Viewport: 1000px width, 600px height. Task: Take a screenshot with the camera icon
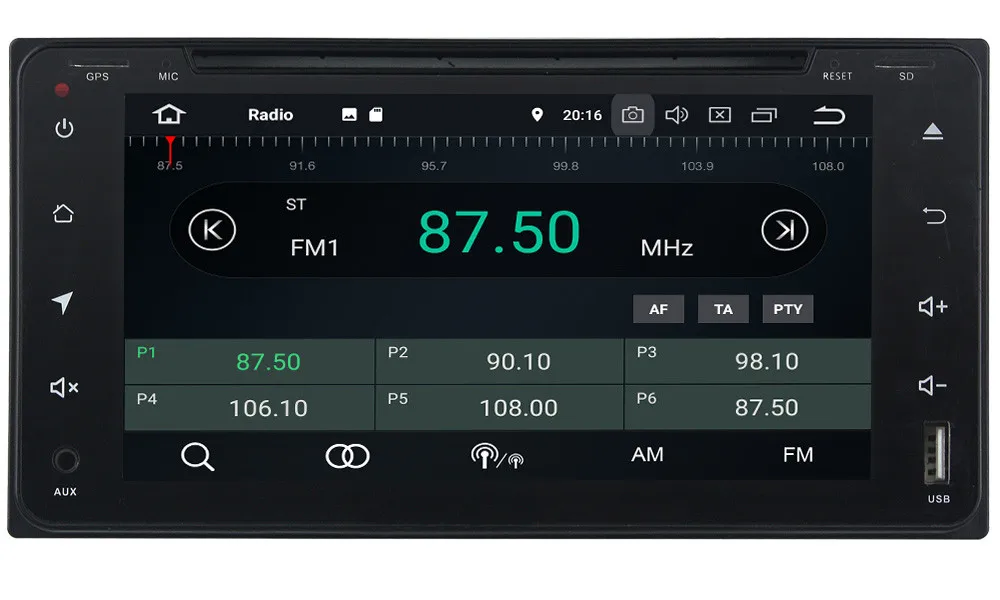coord(632,114)
